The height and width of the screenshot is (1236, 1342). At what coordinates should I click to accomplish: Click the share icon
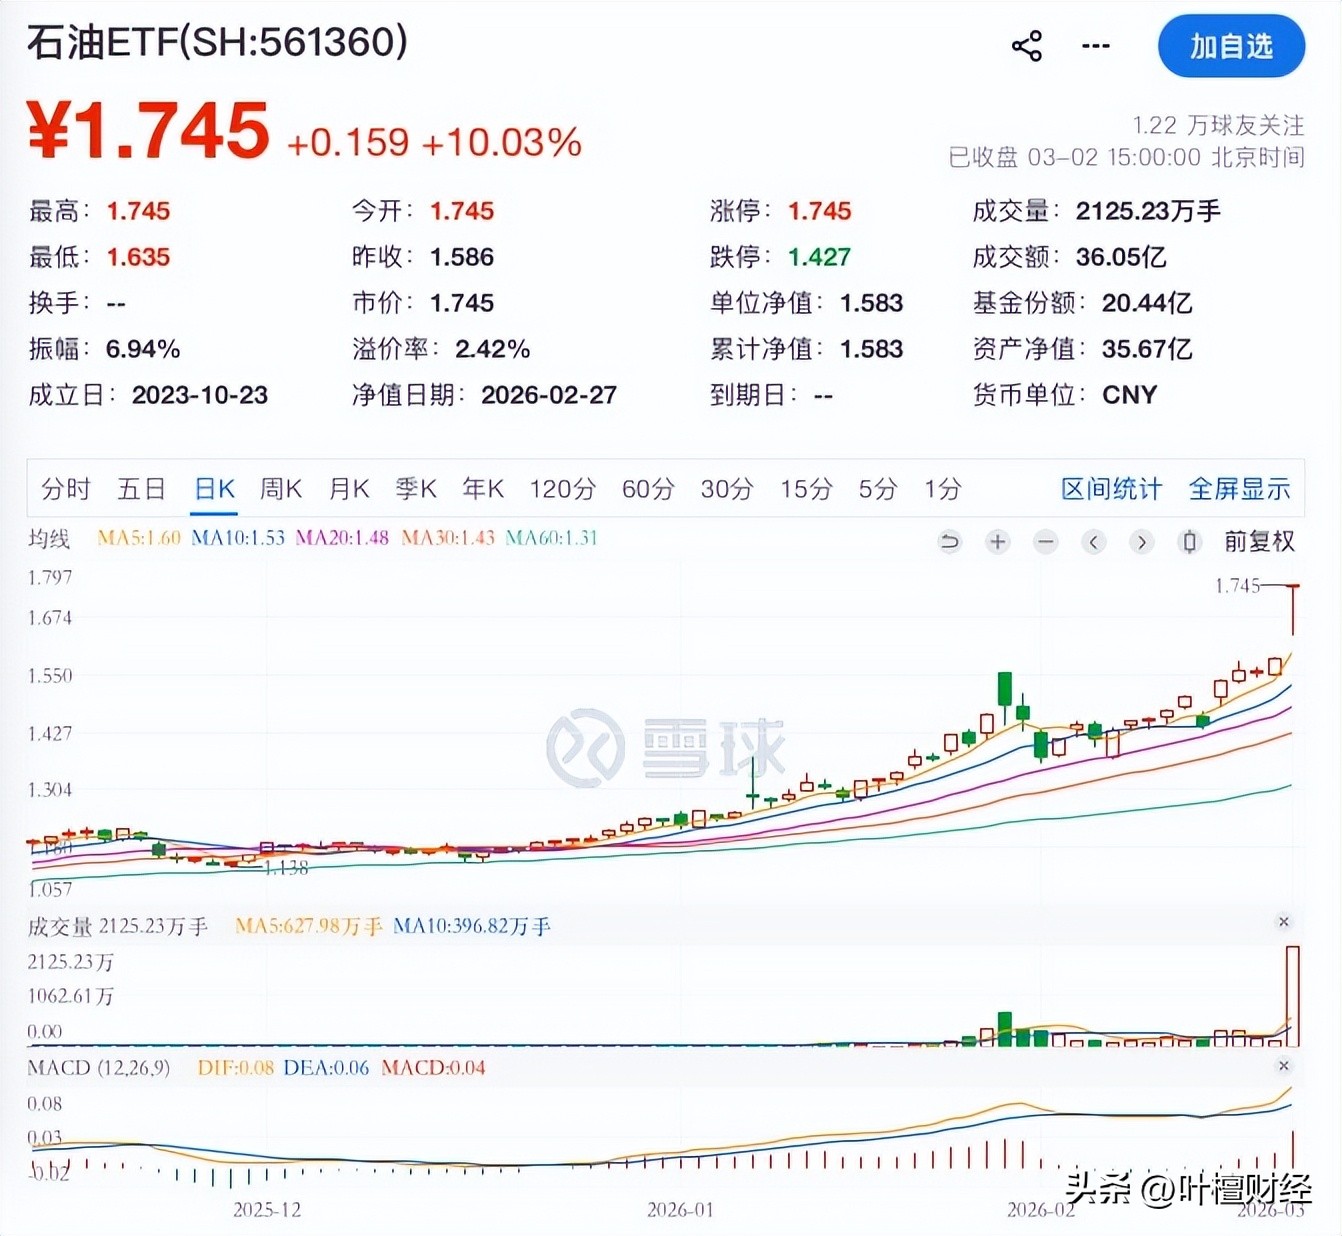coord(1027,46)
